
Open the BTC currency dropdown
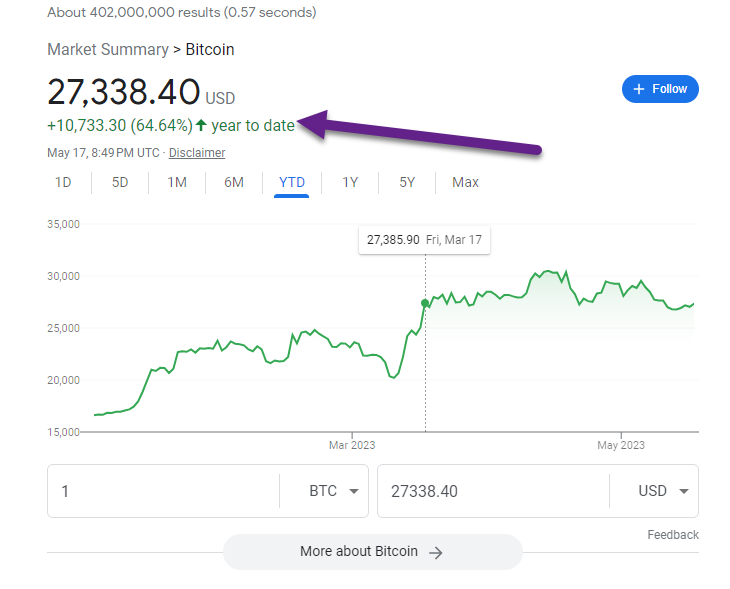pos(333,491)
